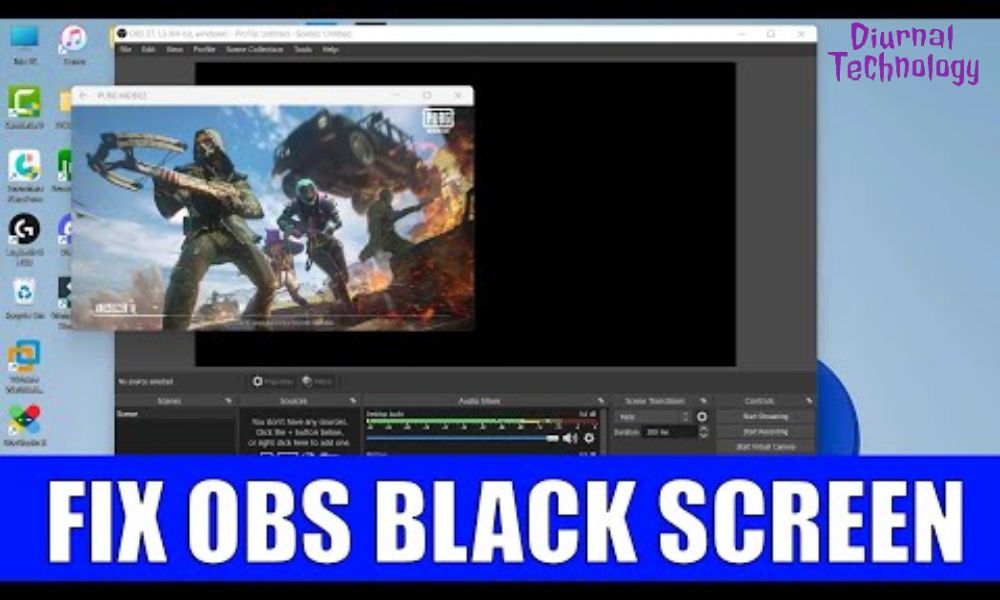The height and width of the screenshot is (600, 1000).
Task: Open Filters from the toolbar above the panels
Action: tap(316, 380)
